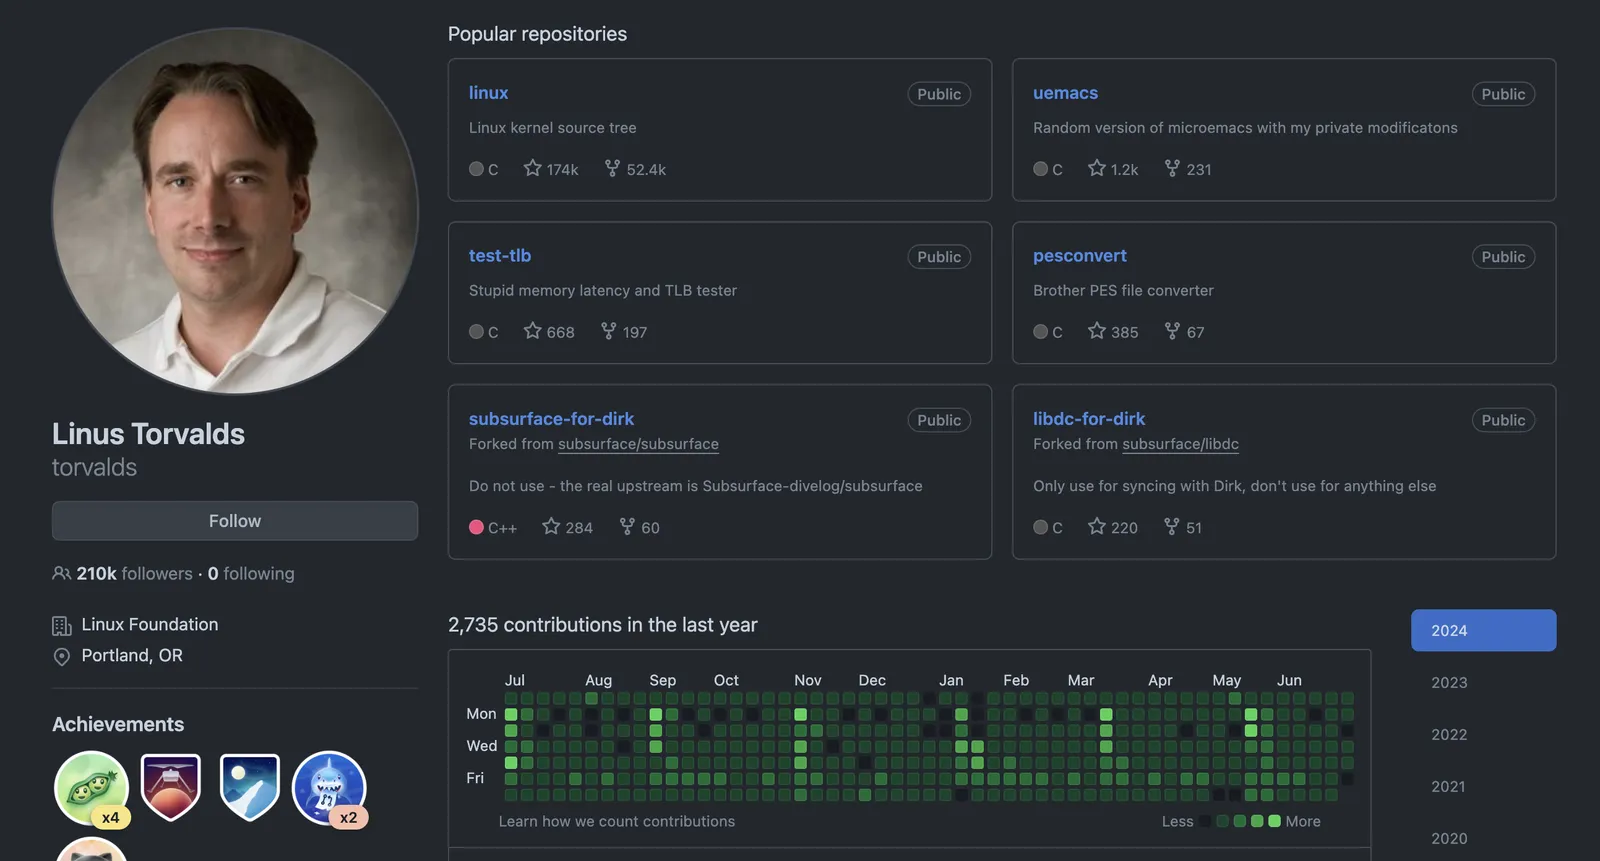
Task: Open the subsurface/libdc fork source
Action: [x=1180, y=444]
